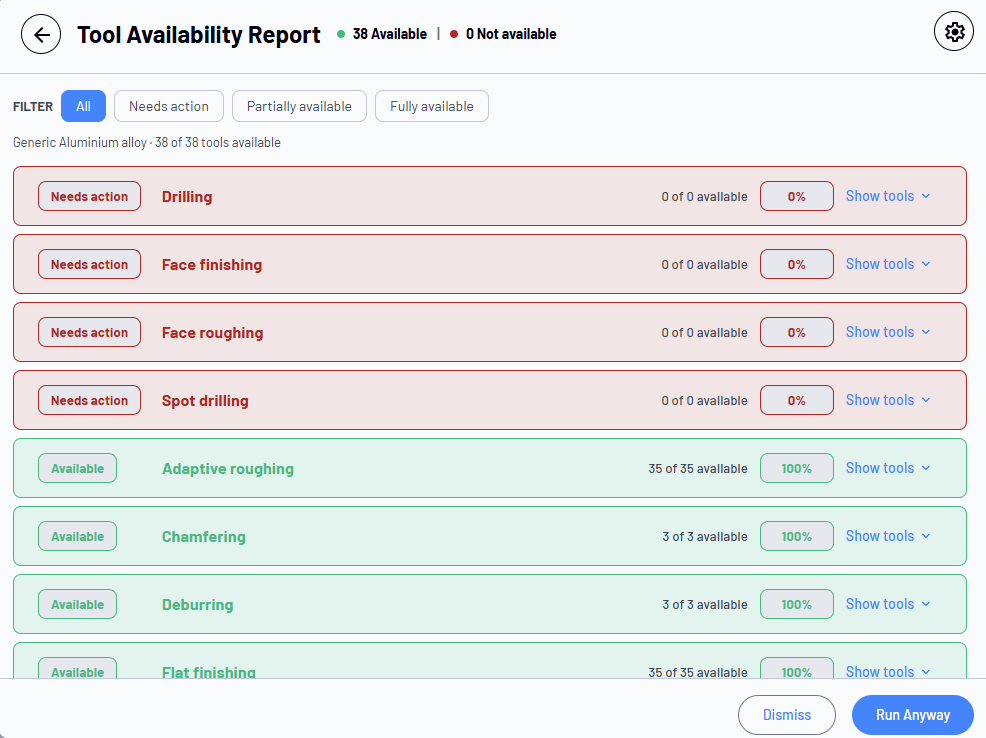986x738 pixels.
Task: Filter by Partially available
Action: click(x=299, y=106)
